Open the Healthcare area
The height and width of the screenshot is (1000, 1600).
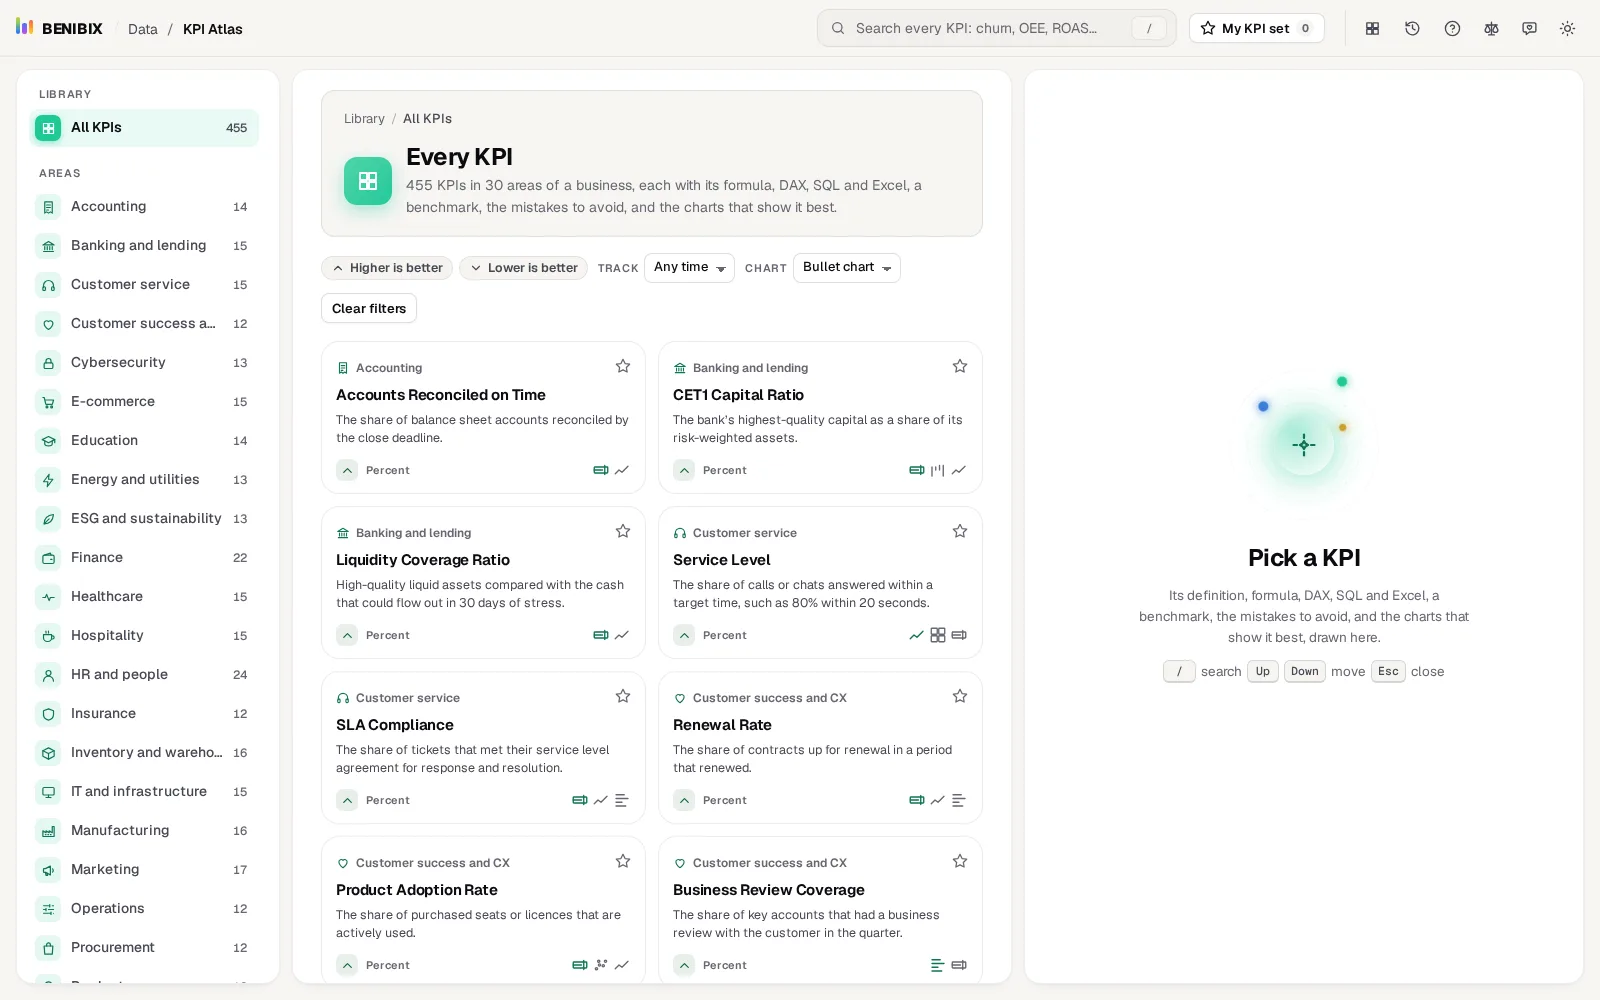tap(144, 597)
